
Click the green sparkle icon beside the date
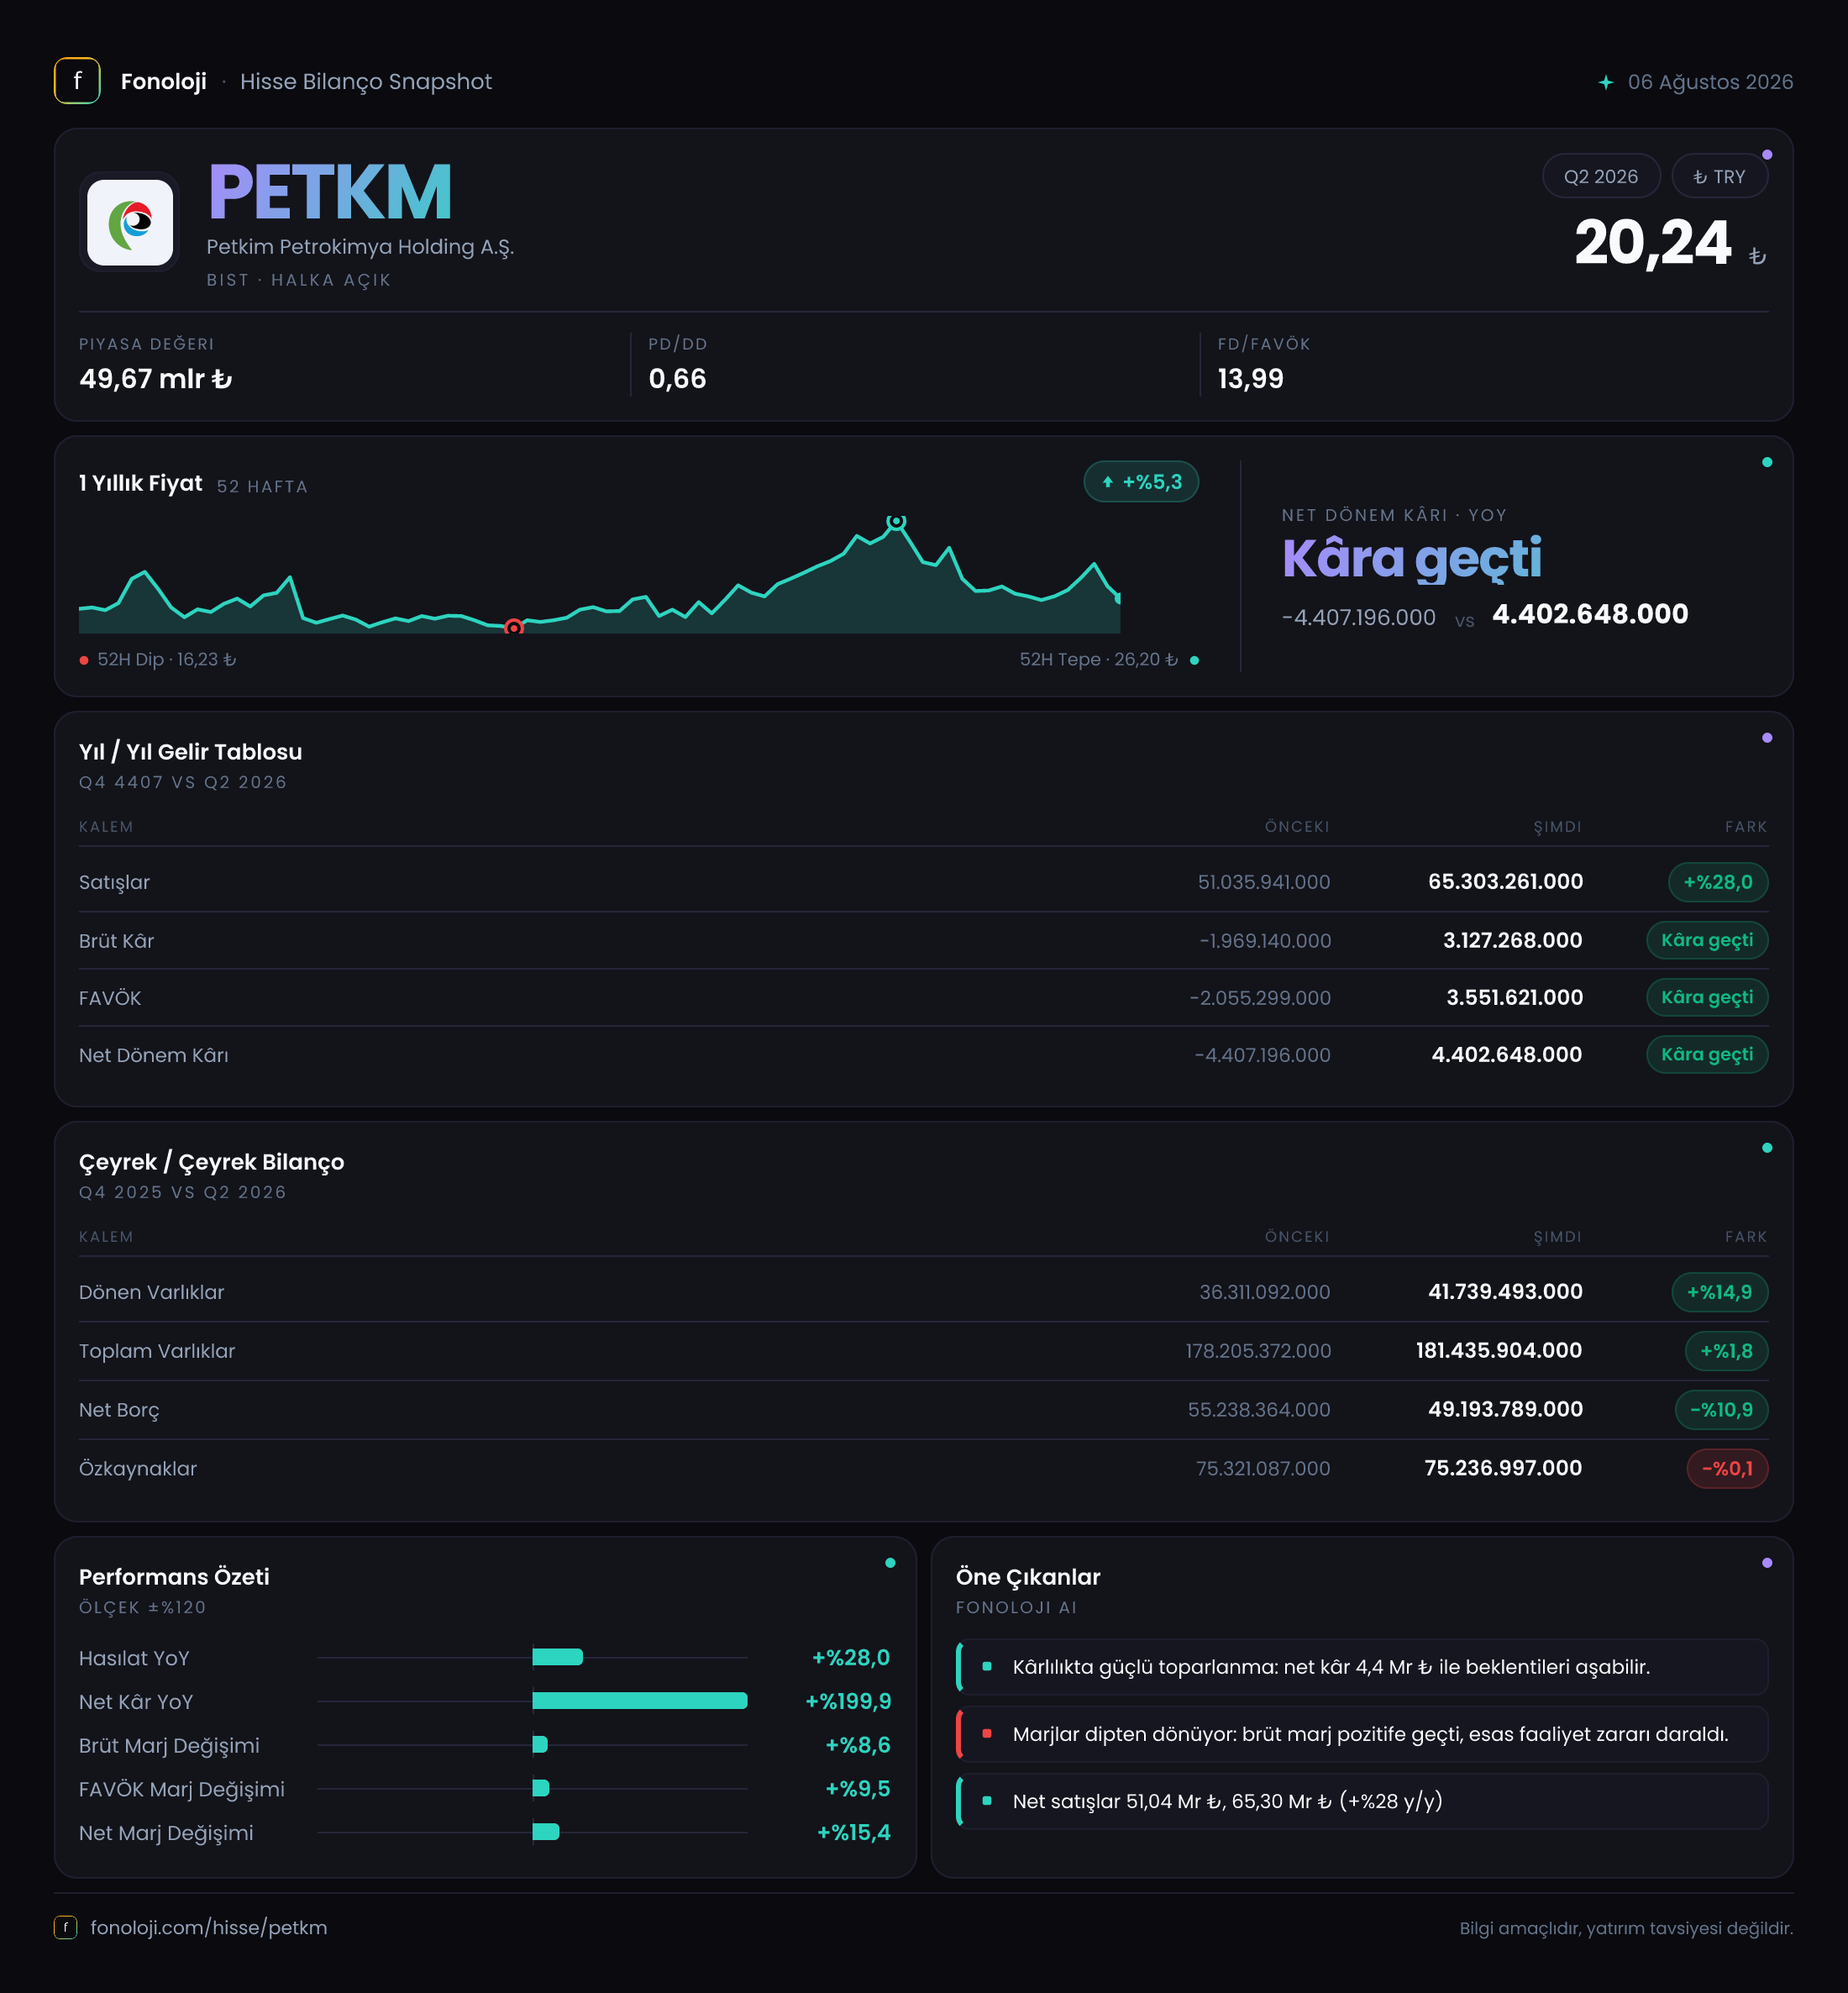(x=1606, y=82)
